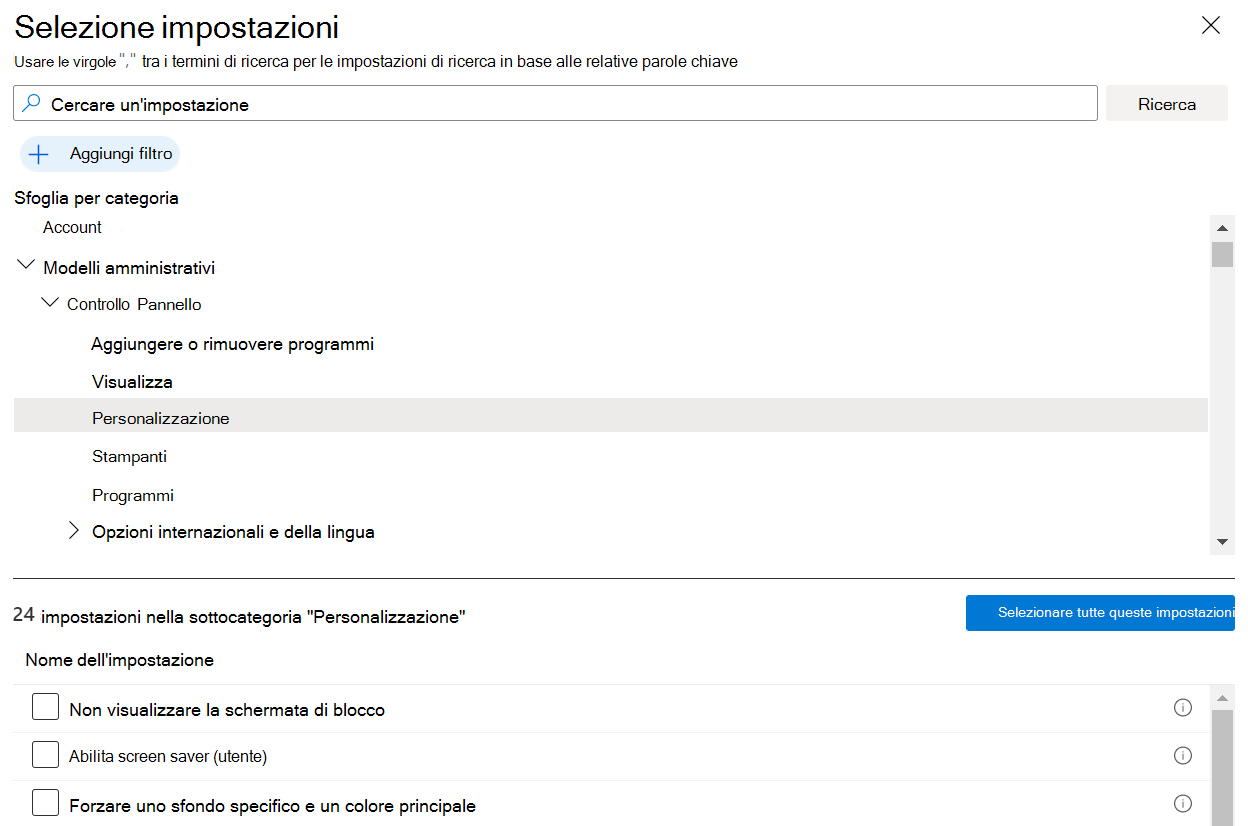
Task: Tick Forzare uno sfondo specifico e un colore principale
Action: click(45, 803)
